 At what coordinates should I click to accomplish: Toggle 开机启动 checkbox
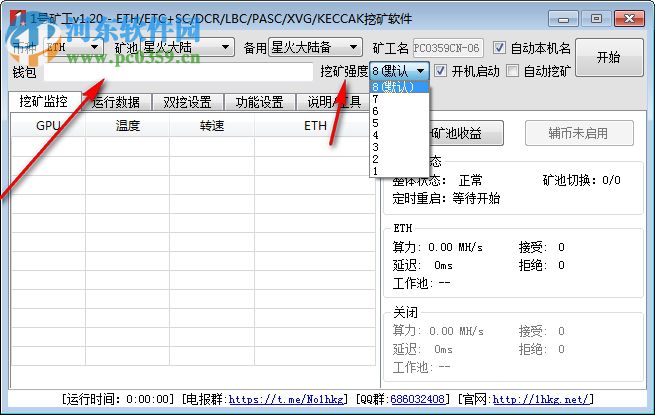(x=440, y=71)
